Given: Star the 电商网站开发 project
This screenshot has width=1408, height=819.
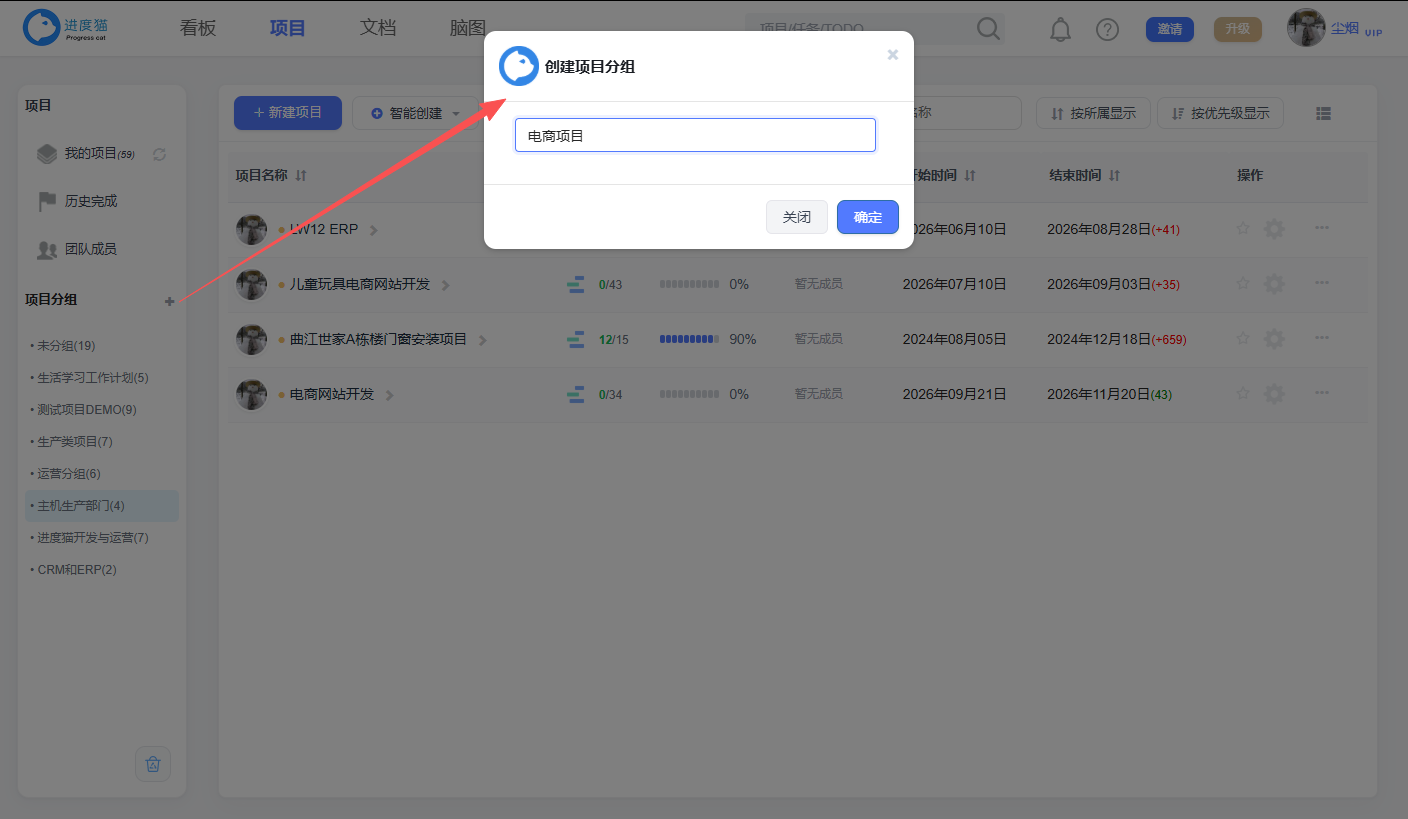Looking at the screenshot, I should click(x=1243, y=394).
